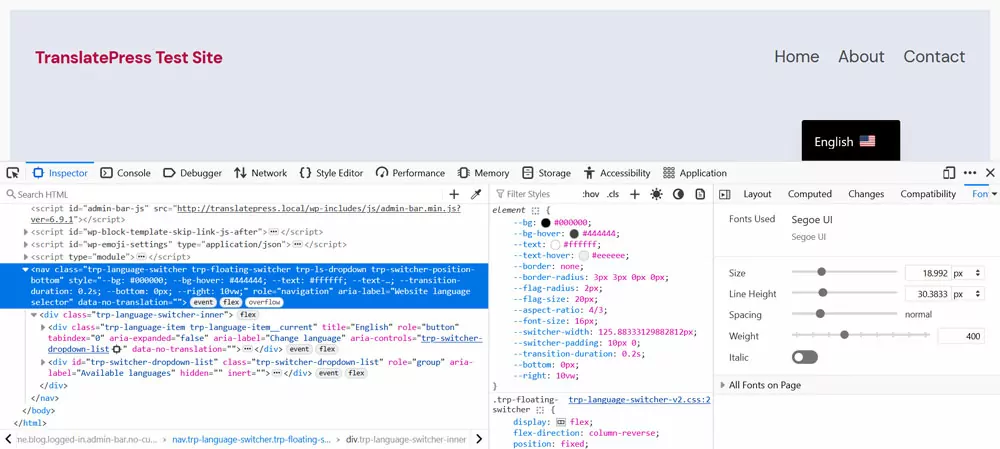Expand the script type="module" node
The image size is (1000, 449).
pyautogui.click(x=26, y=256)
